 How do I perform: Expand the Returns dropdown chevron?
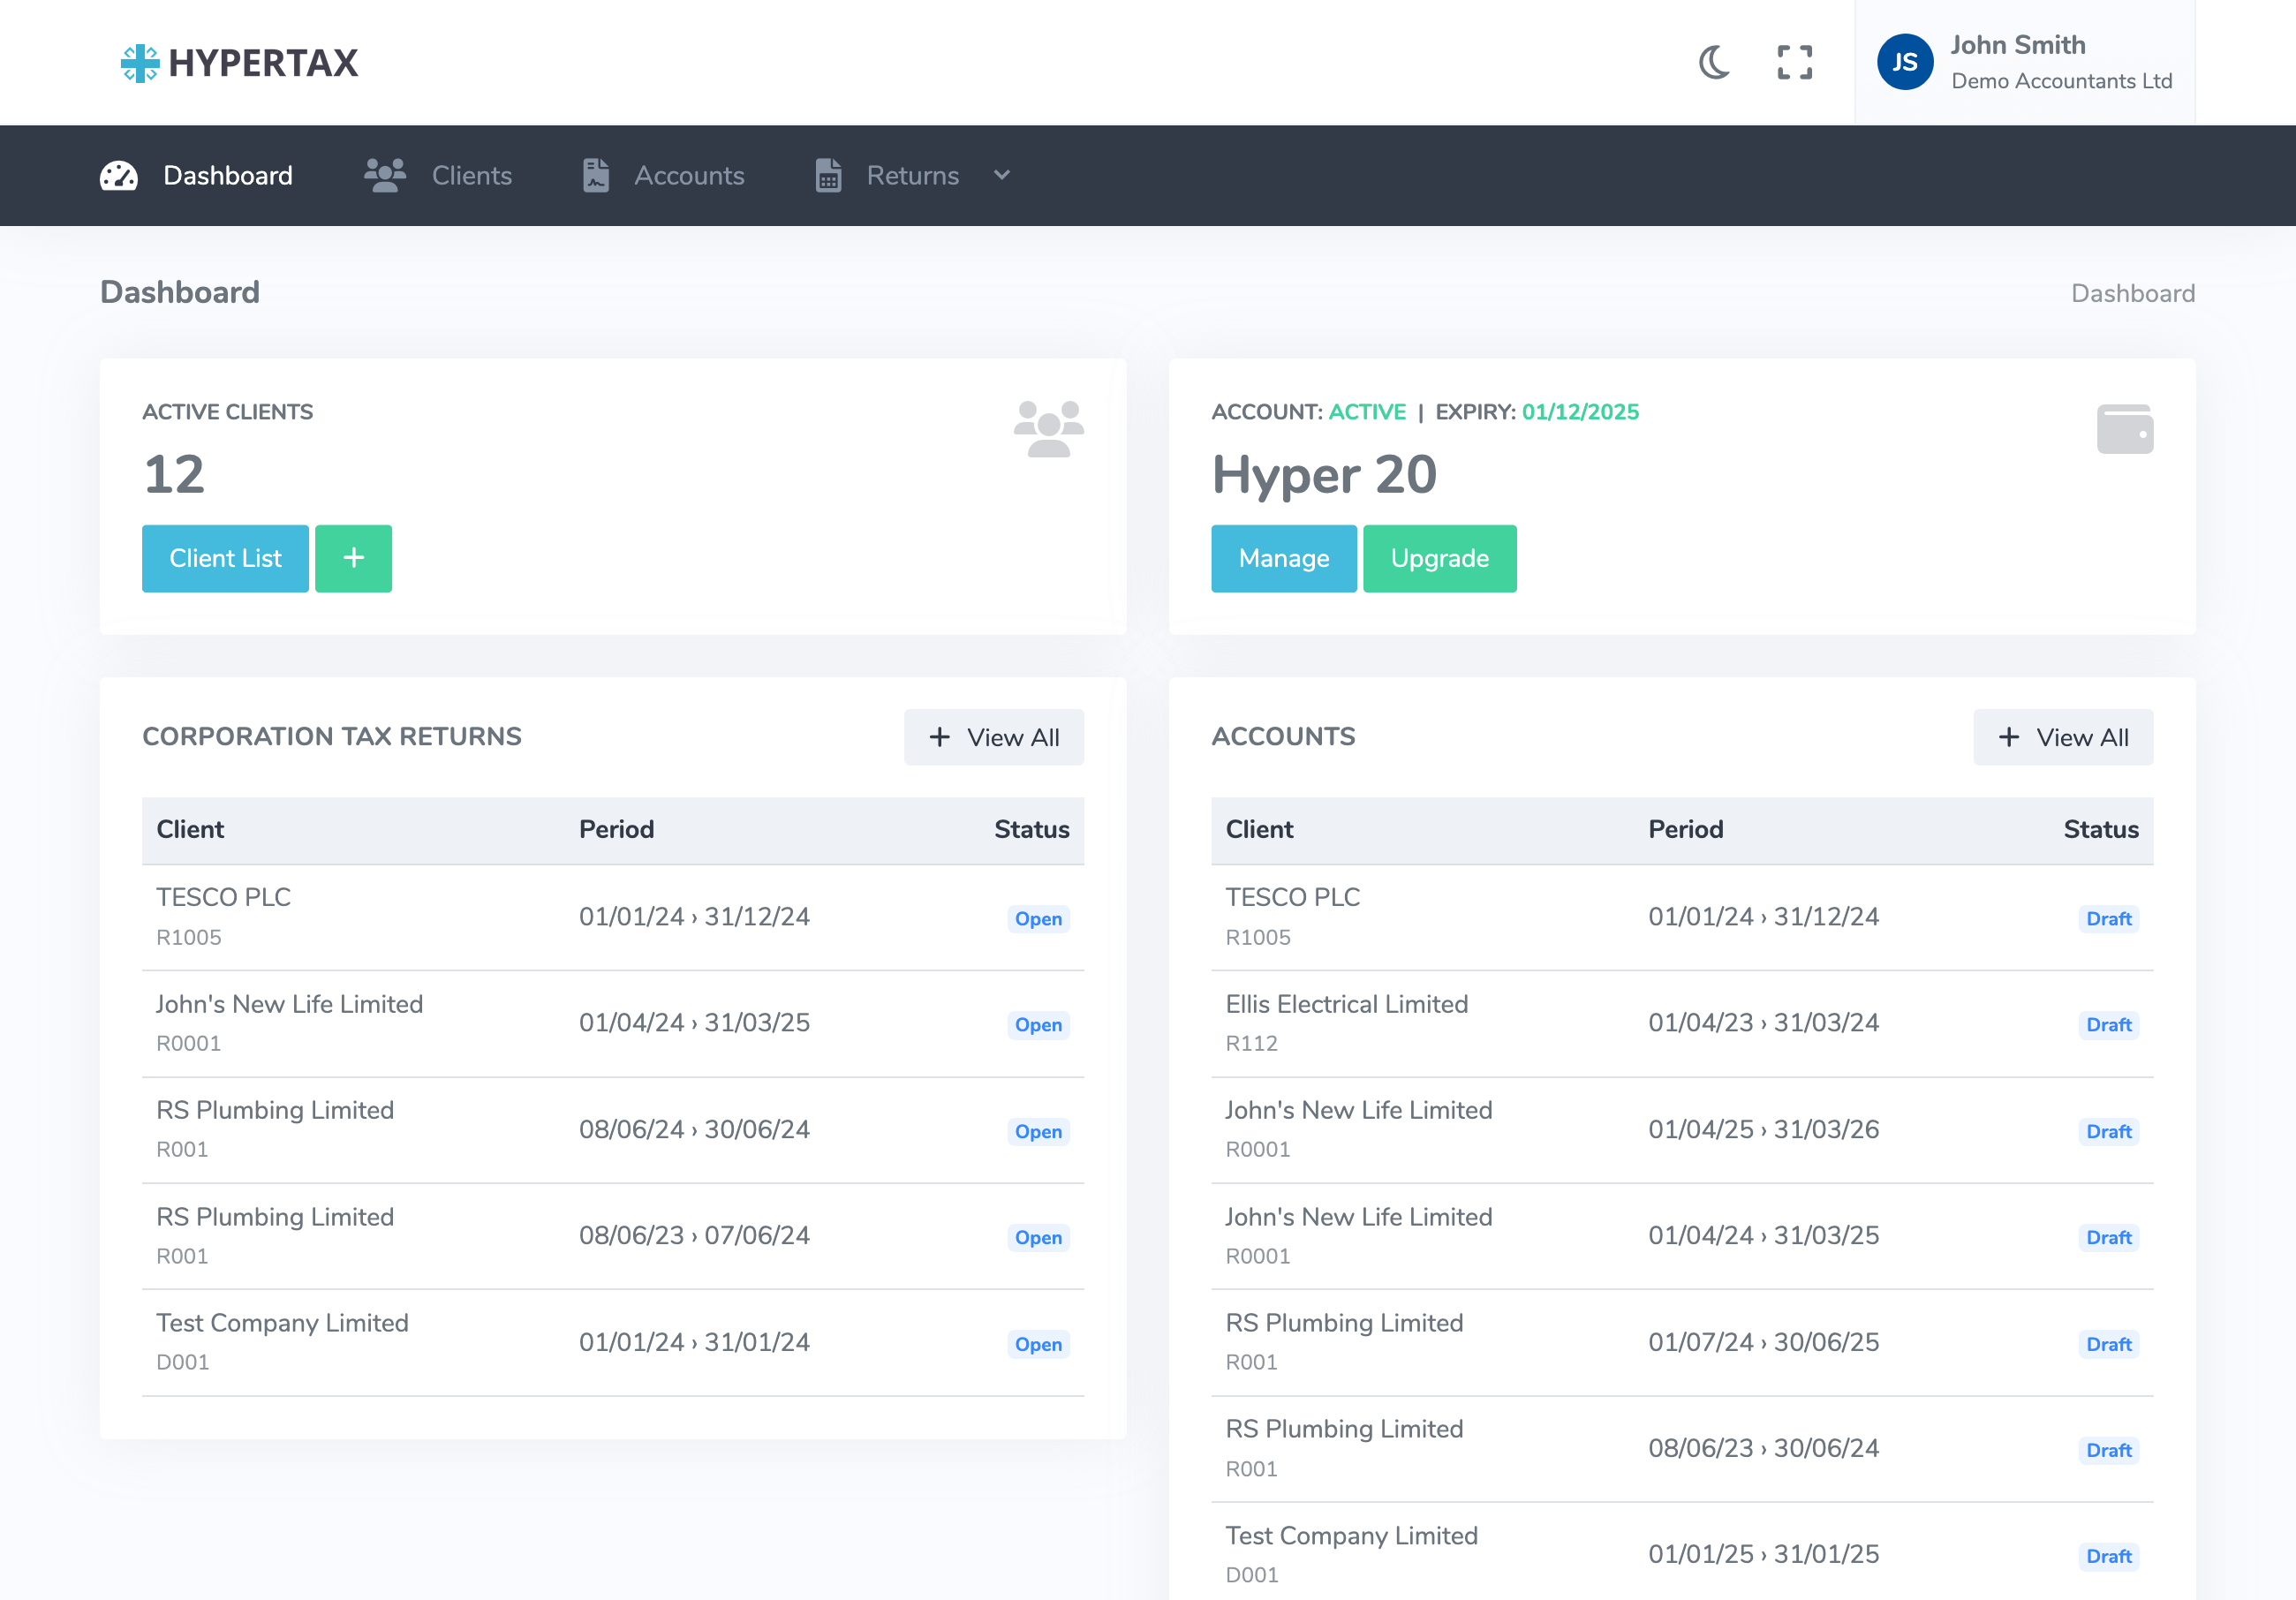coord(1002,176)
